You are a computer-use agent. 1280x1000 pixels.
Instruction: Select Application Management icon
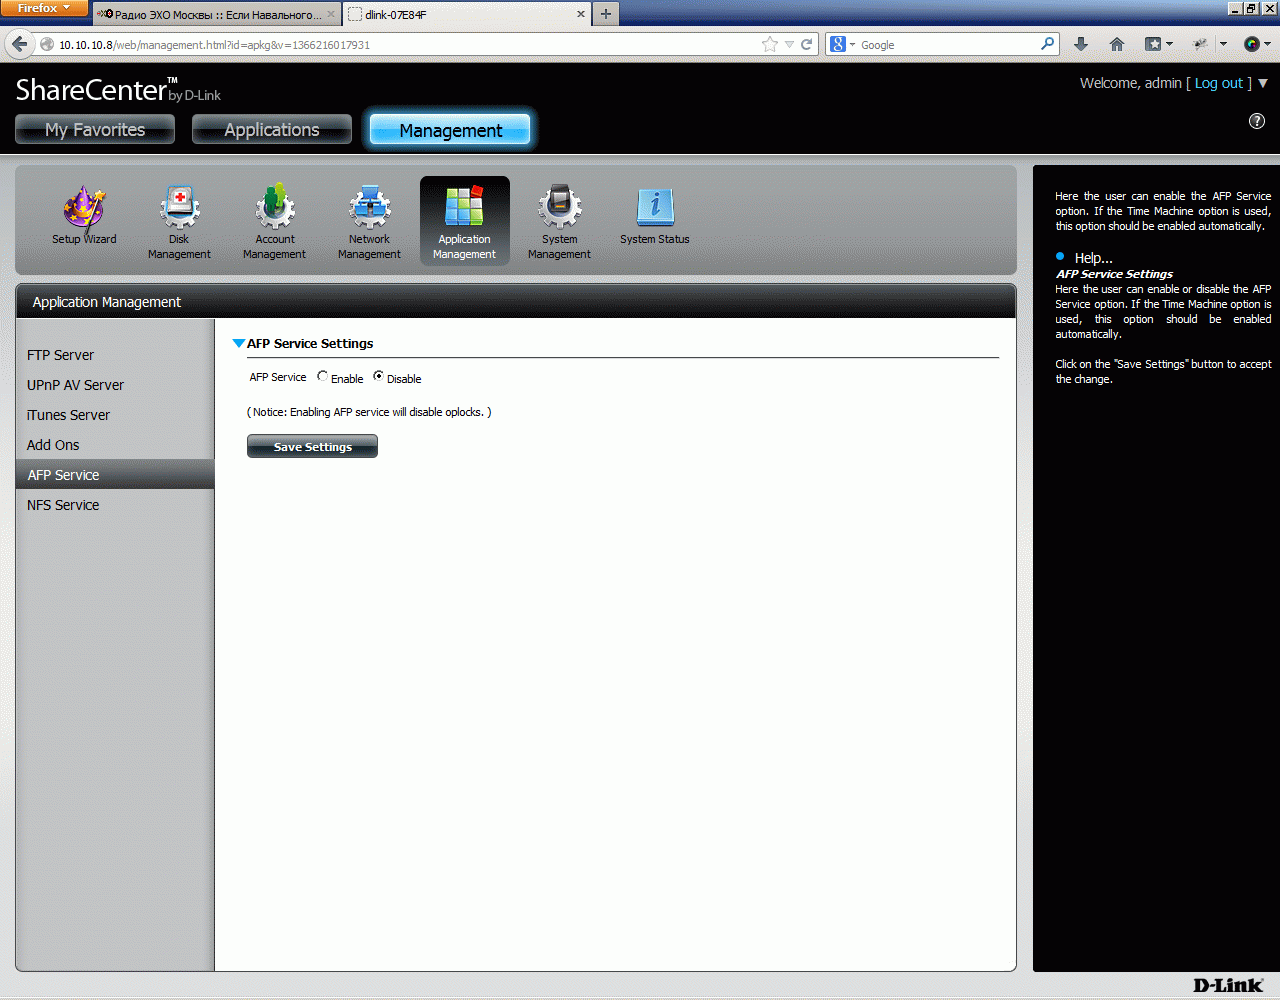pos(465,221)
